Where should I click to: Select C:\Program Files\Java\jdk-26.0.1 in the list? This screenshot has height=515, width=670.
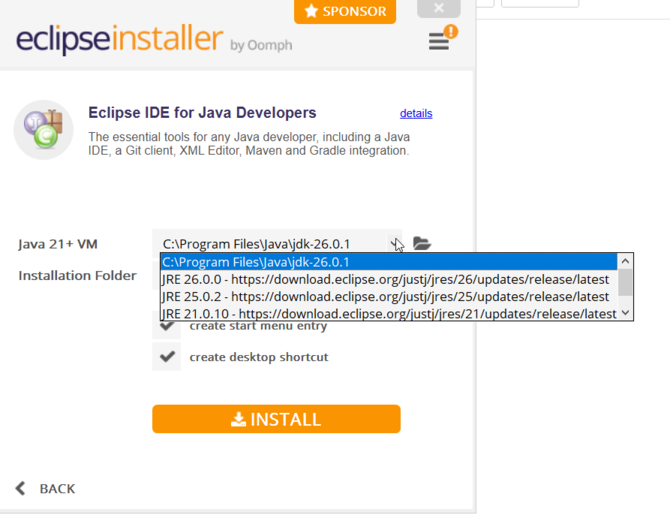[388, 262]
